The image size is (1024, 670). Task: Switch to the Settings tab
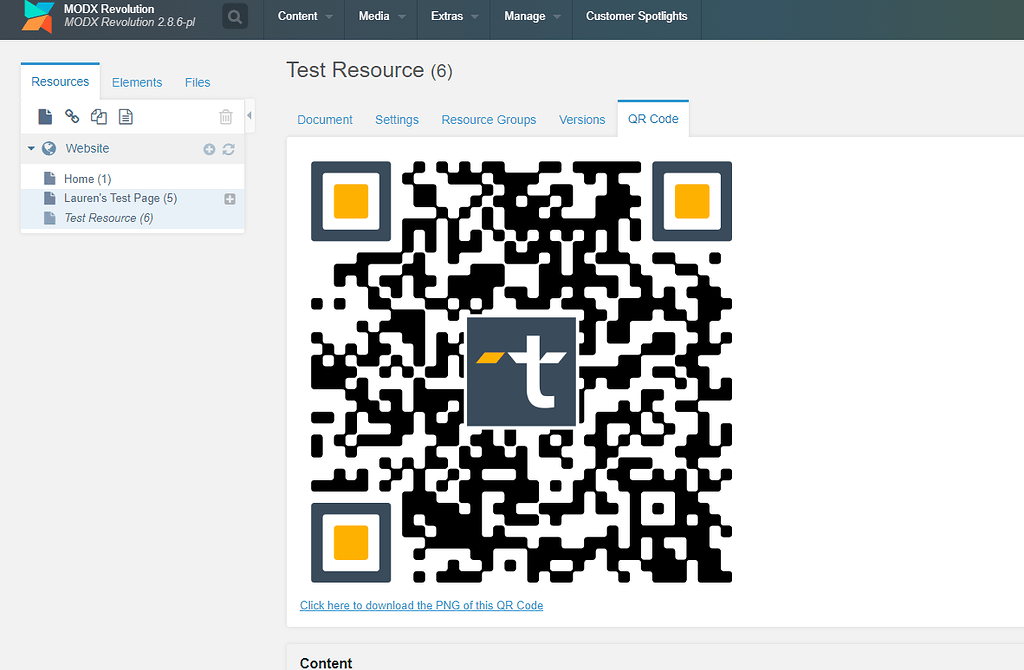pyautogui.click(x=396, y=119)
